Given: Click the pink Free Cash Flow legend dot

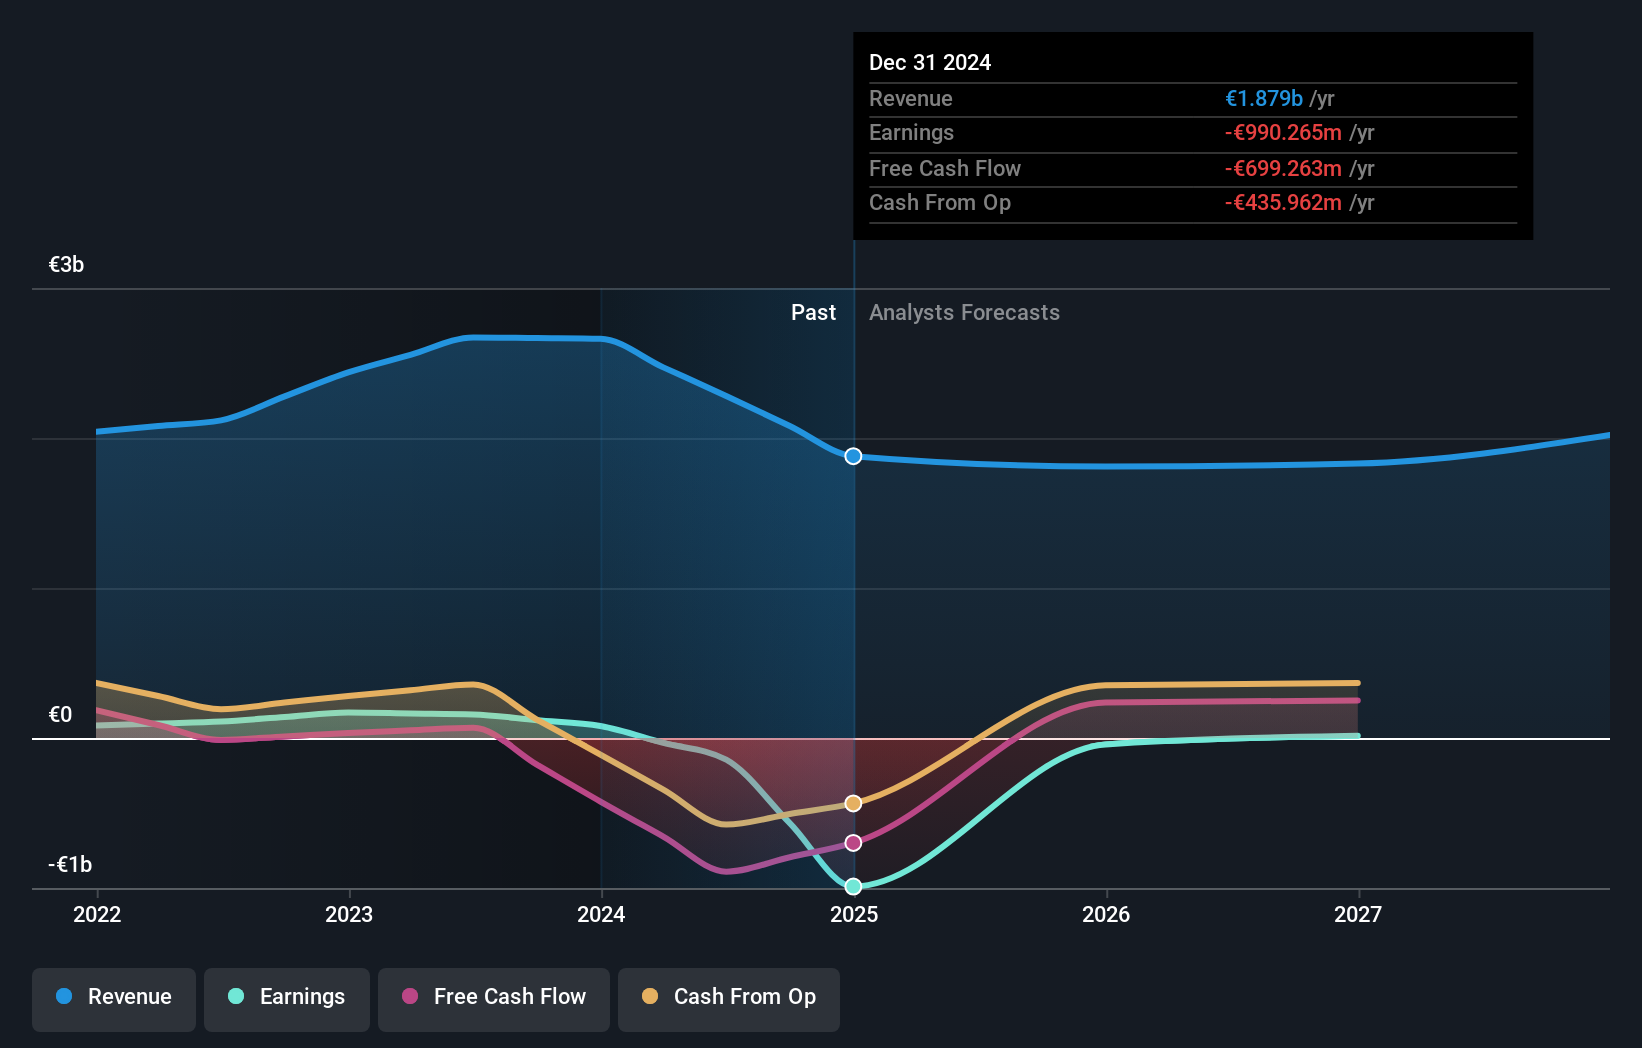Looking at the screenshot, I should 408,997.
